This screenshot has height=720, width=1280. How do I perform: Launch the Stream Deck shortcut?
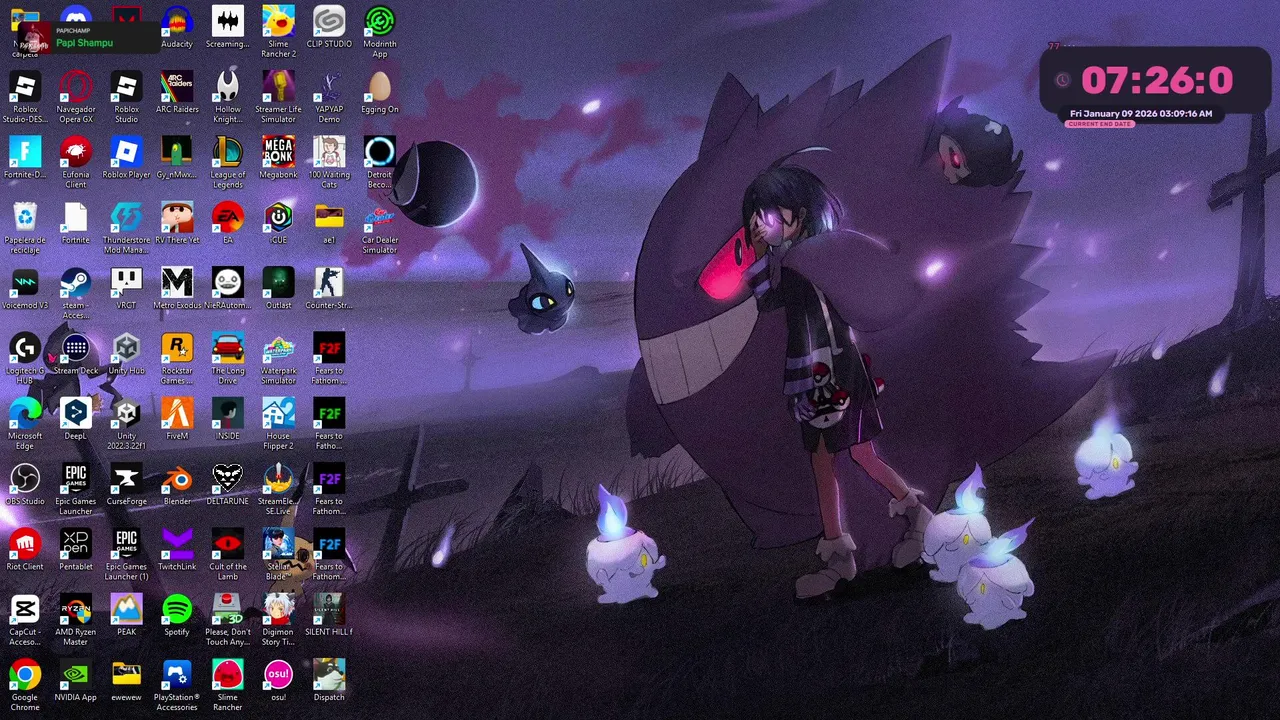76,348
